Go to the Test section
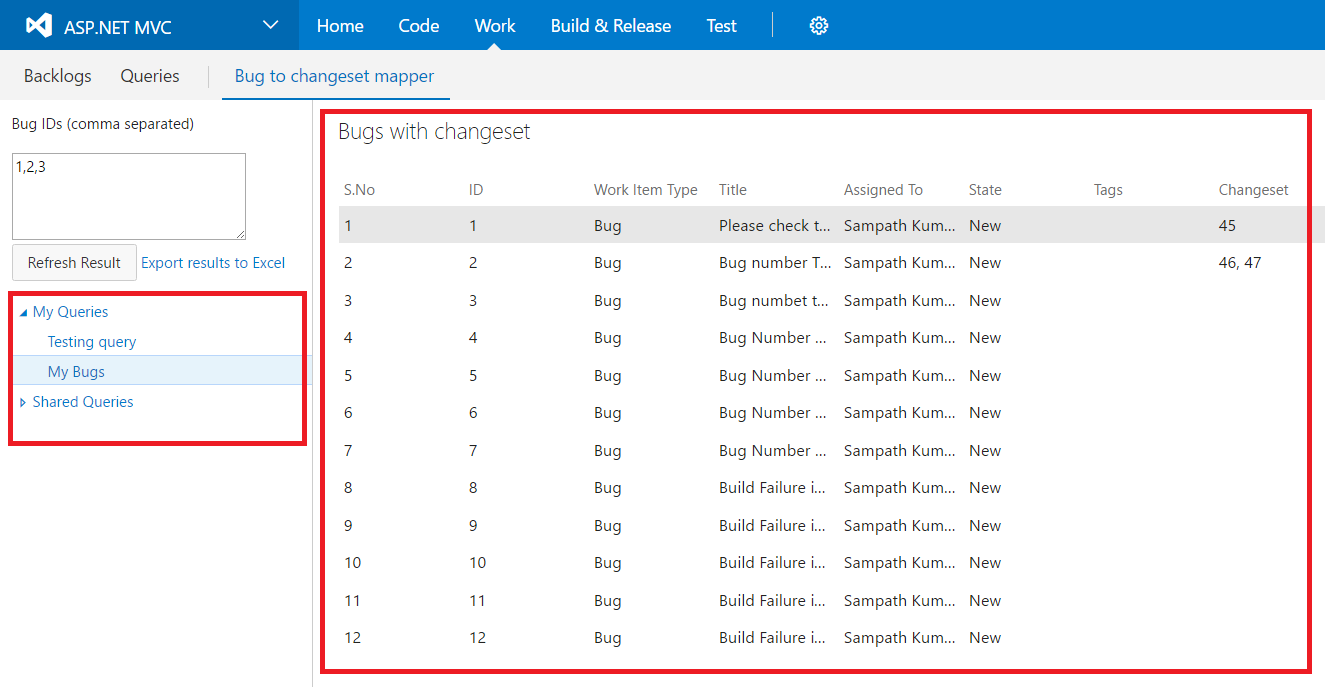The width and height of the screenshot is (1325, 687). pos(721,25)
